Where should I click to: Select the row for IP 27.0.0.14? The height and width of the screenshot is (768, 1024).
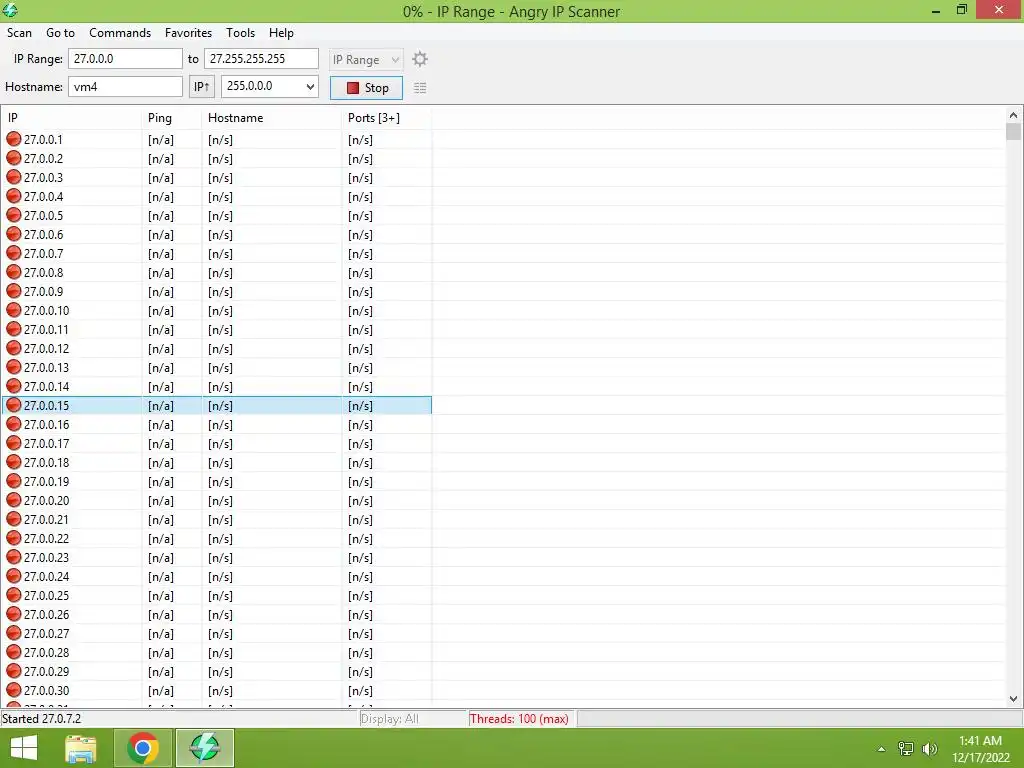click(x=217, y=386)
